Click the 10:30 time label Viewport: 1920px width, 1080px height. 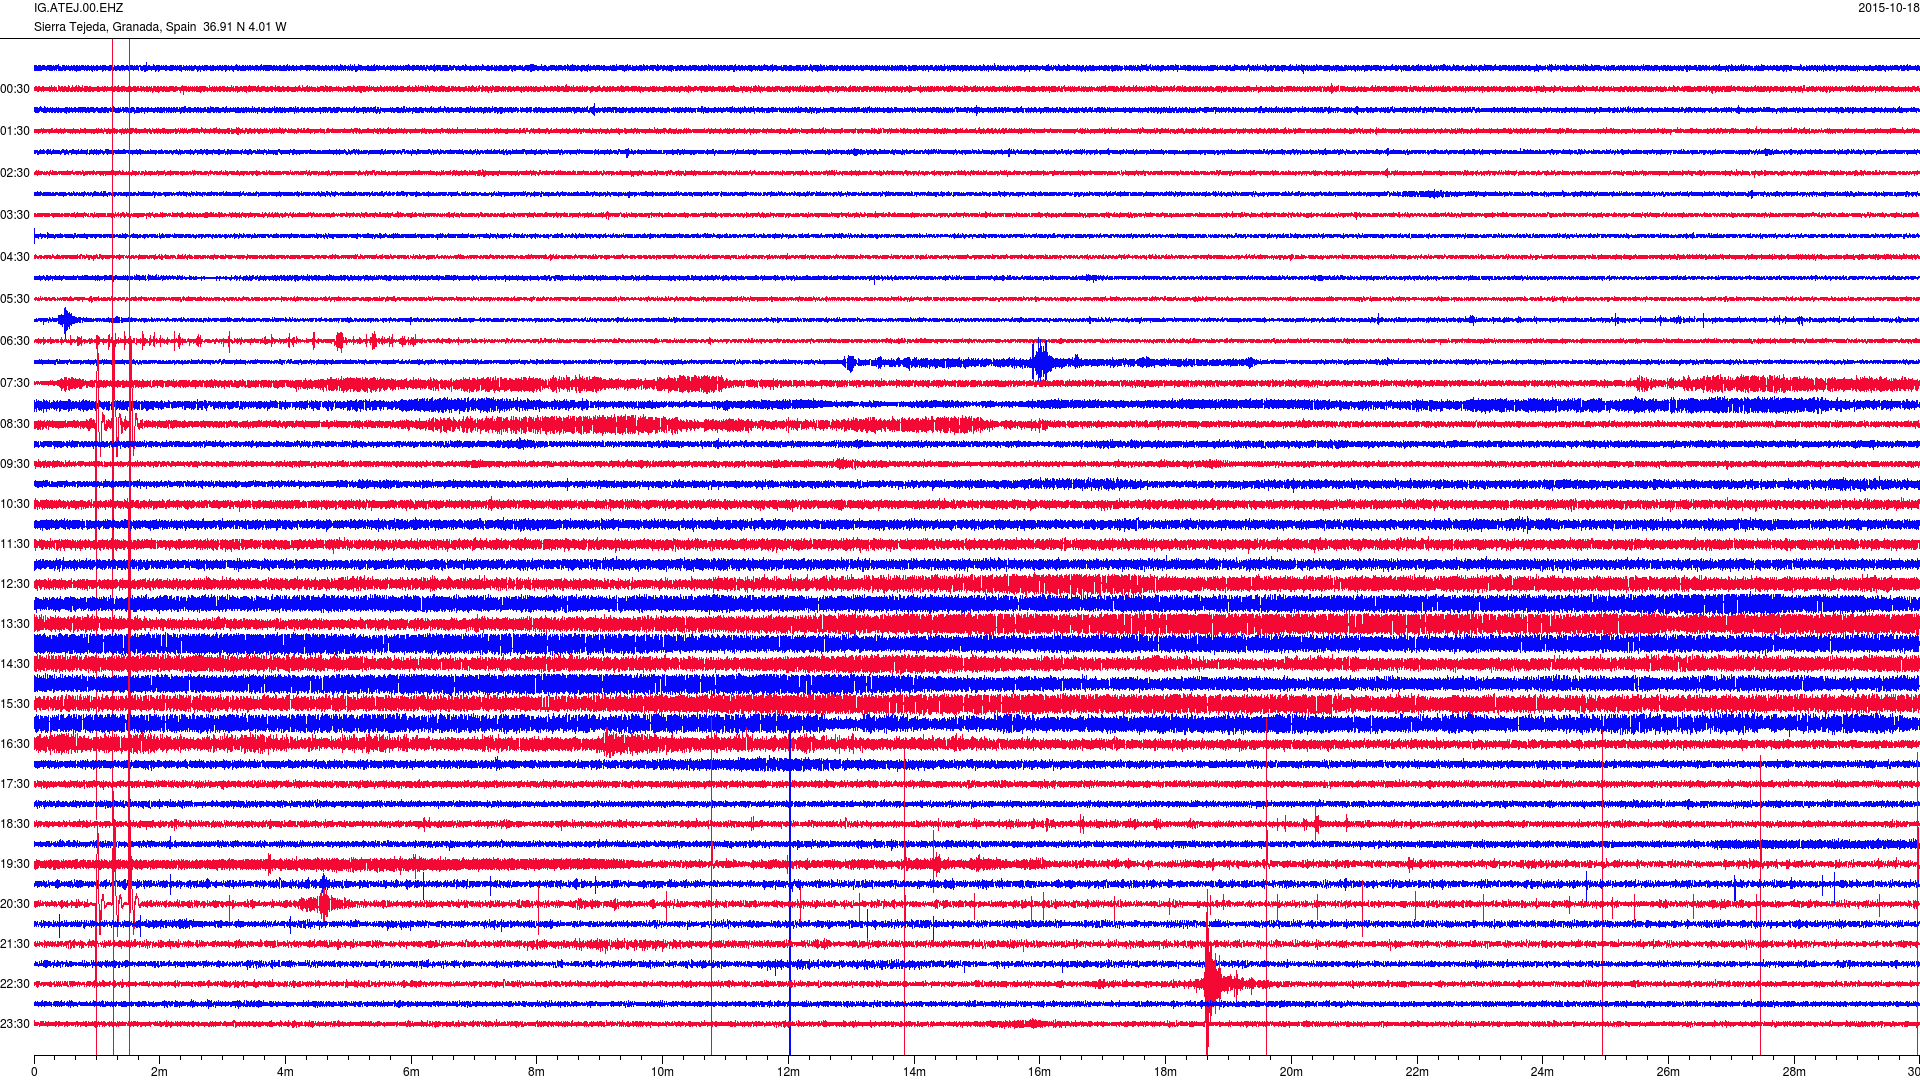[15, 504]
